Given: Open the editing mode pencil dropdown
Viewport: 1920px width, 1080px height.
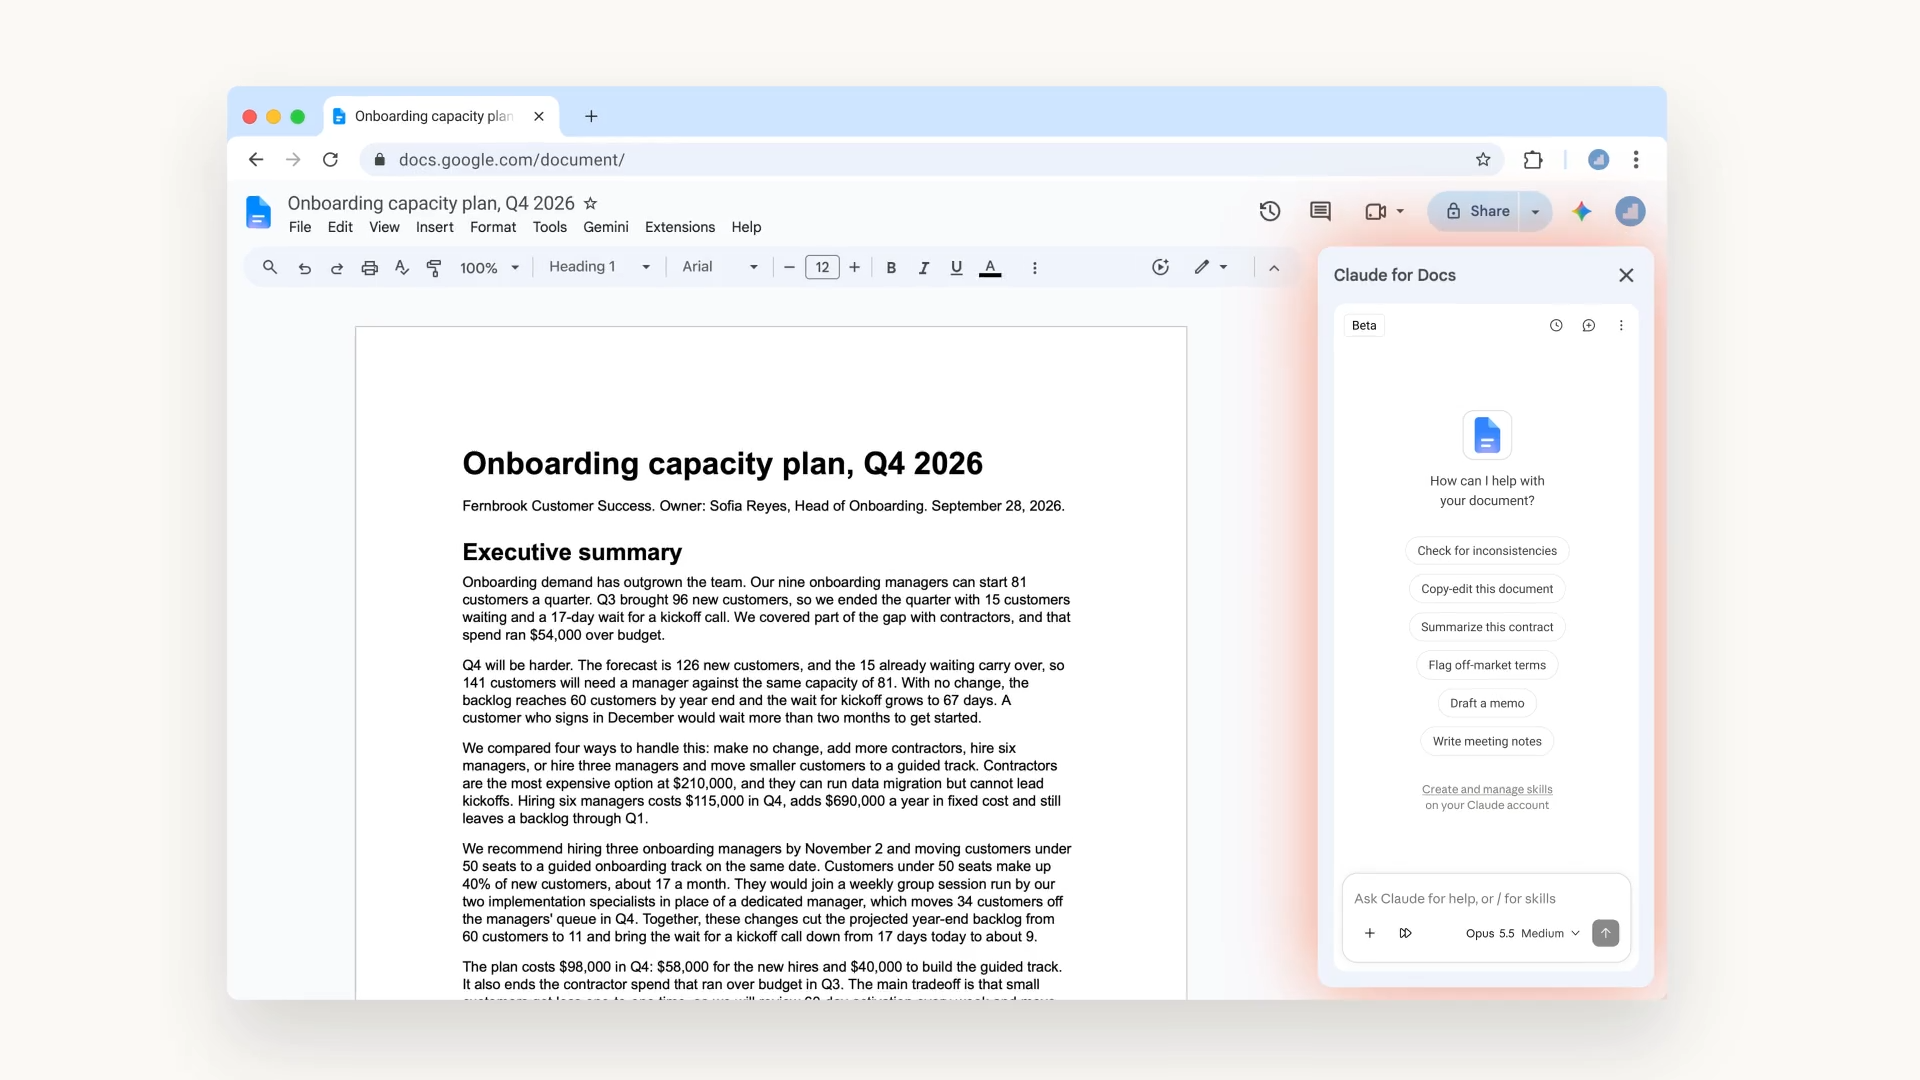Looking at the screenshot, I should tap(1211, 267).
